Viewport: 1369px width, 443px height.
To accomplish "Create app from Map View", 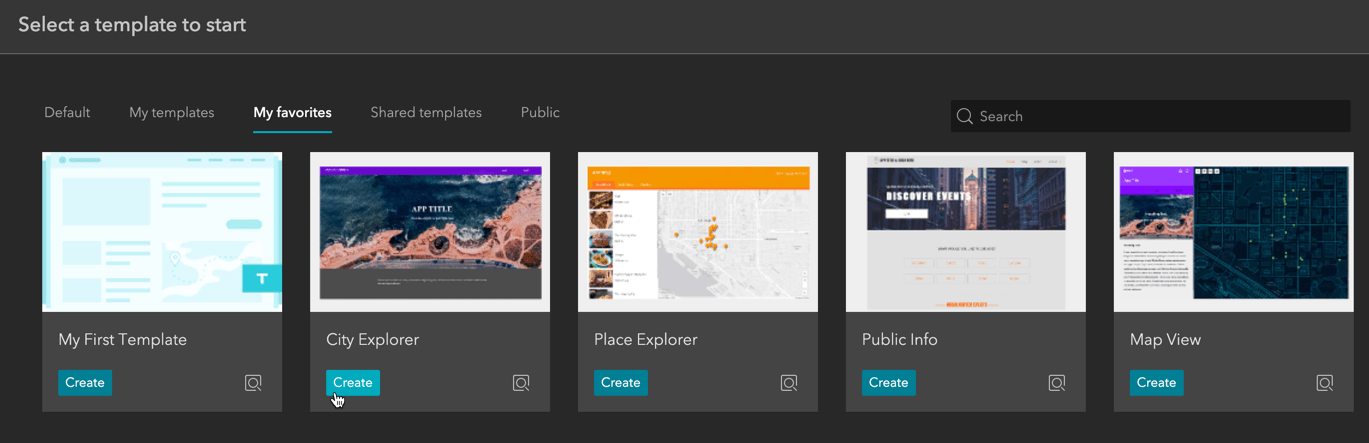I will pos(1157,383).
